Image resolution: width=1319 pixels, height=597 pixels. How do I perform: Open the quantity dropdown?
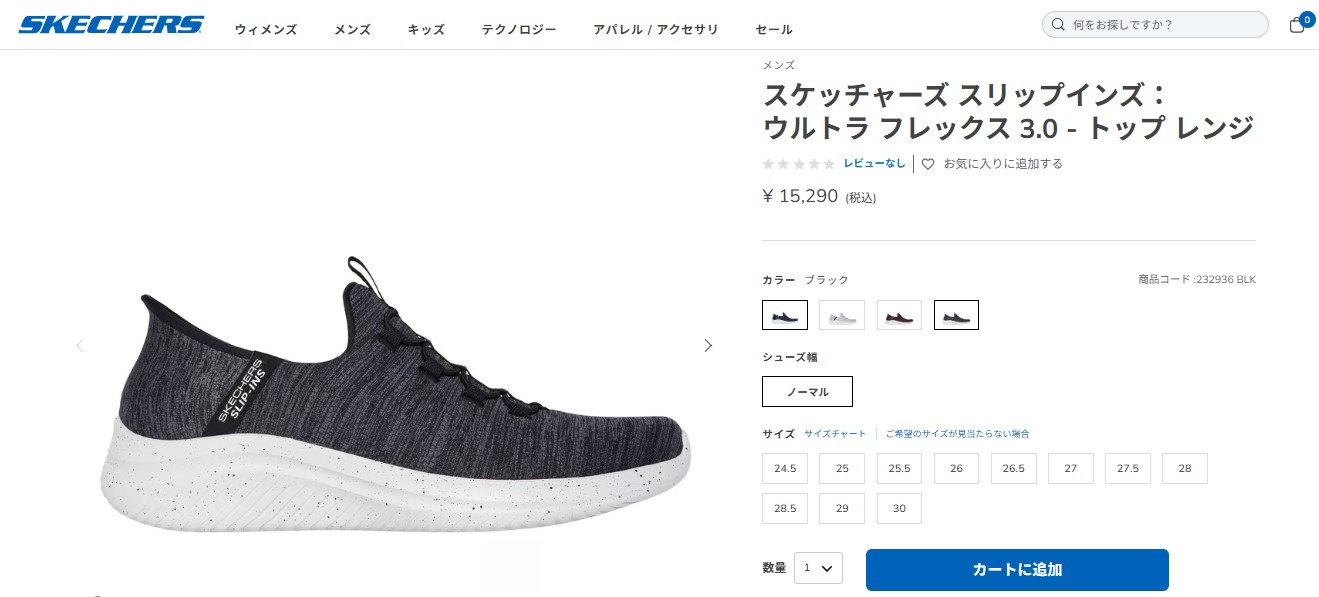click(818, 567)
